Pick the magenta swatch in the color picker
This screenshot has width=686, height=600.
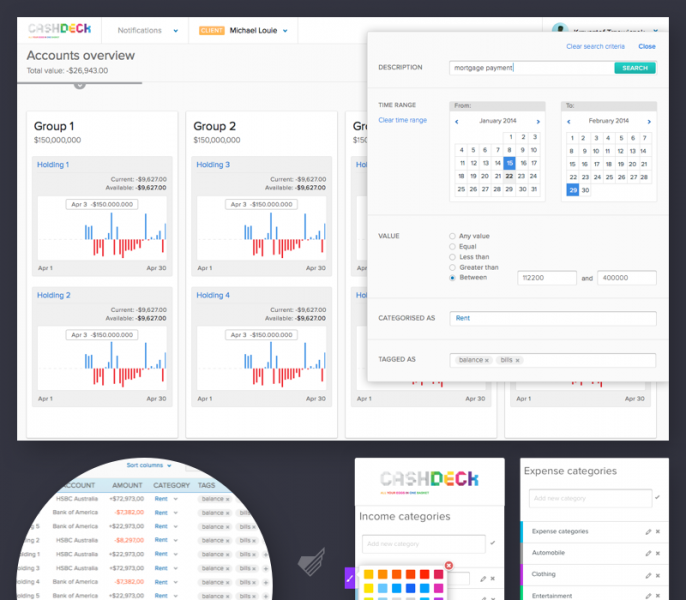(x=438, y=588)
